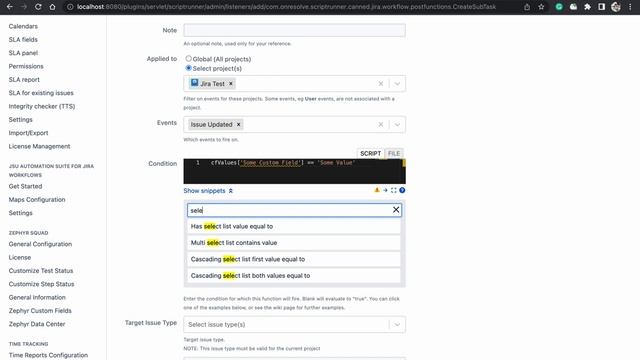Screen dimensions: 640x360
Task: Open the Chrome three-dot menu
Action: click(630, 7)
